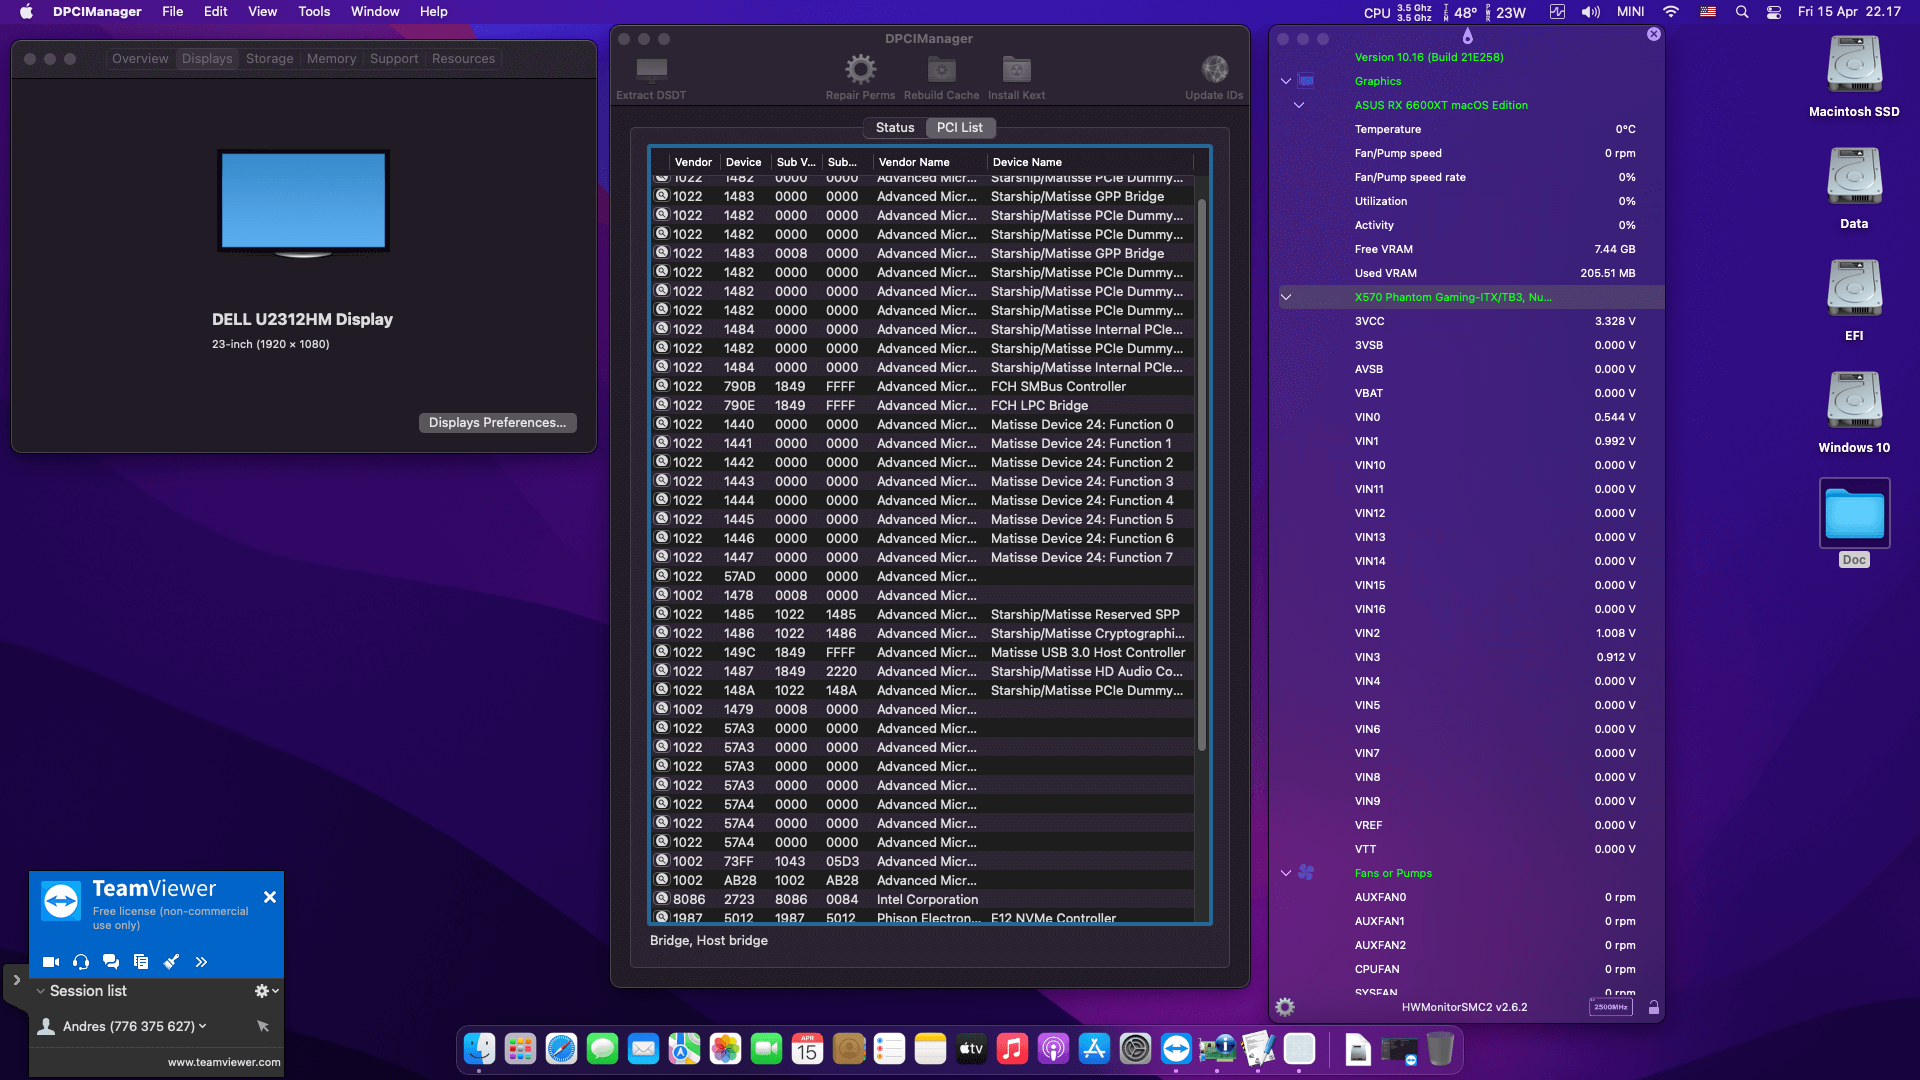Click the Install Kext toolbar icon
This screenshot has width=1920, height=1080.
coord(1016,70)
